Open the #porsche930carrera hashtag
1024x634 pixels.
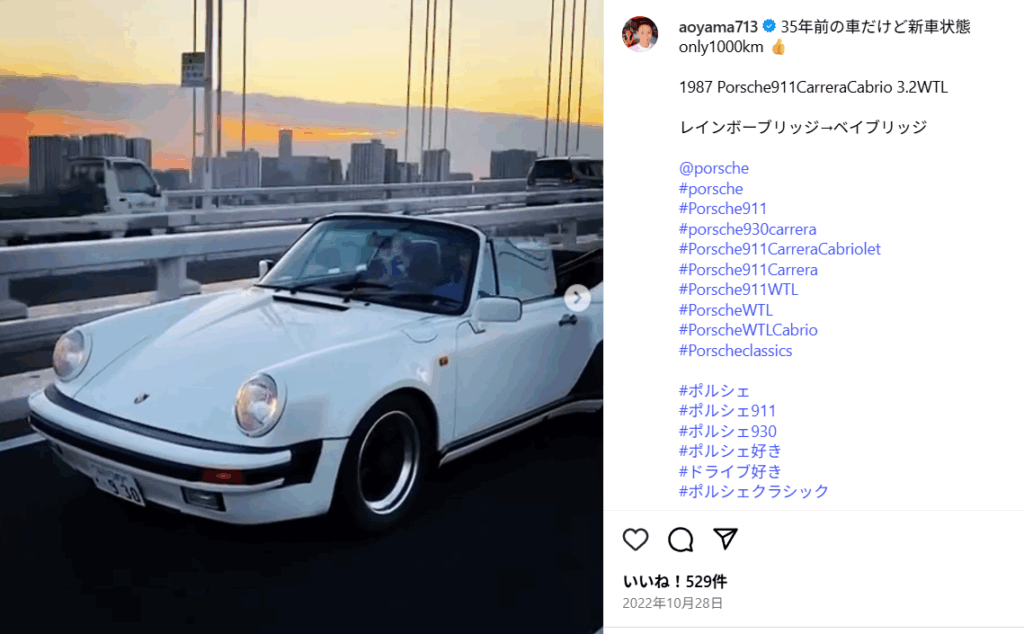click(747, 229)
